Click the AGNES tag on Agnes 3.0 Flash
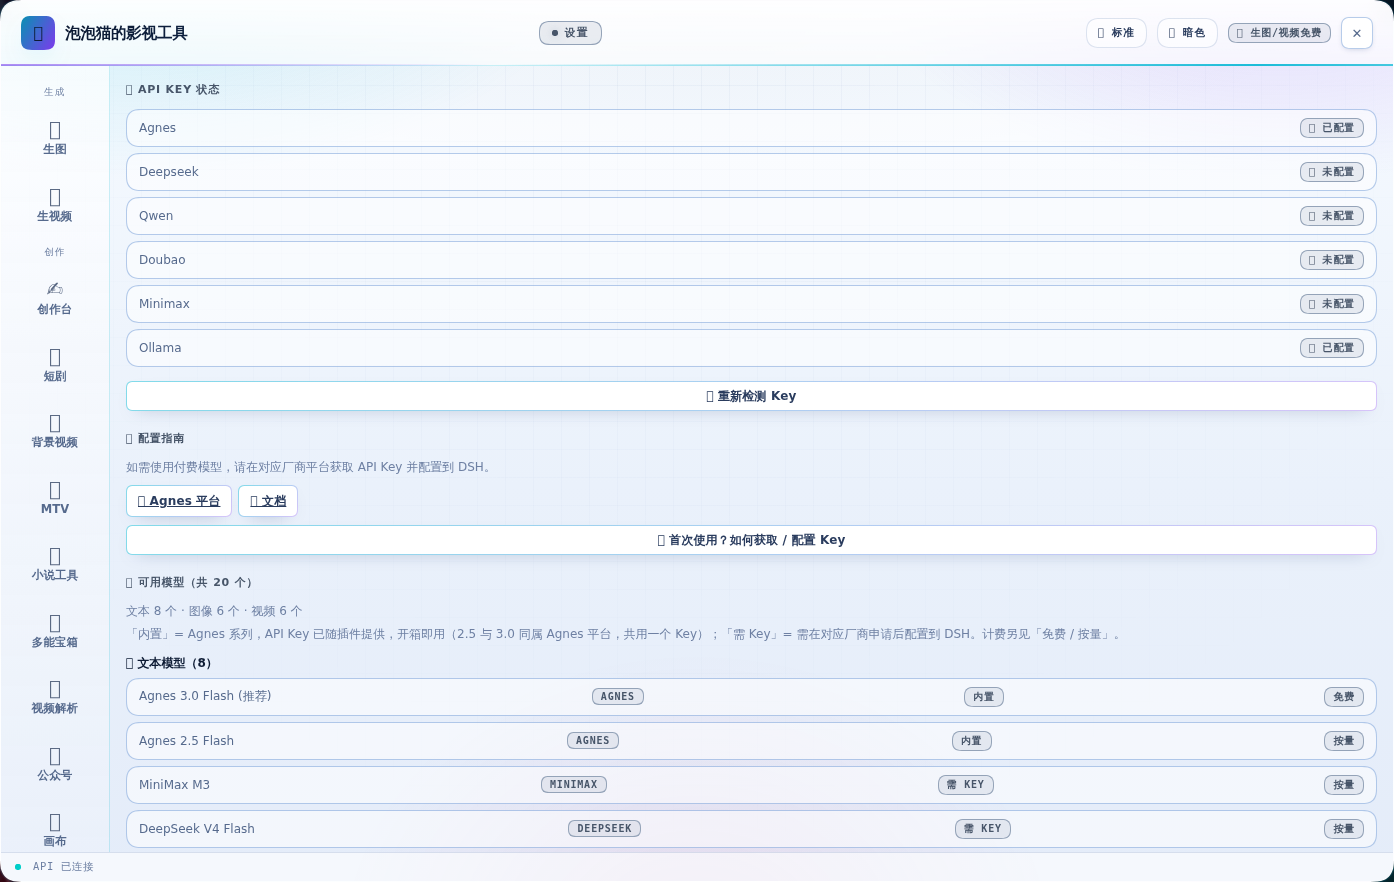This screenshot has height=882, width=1394. pyautogui.click(x=618, y=697)
